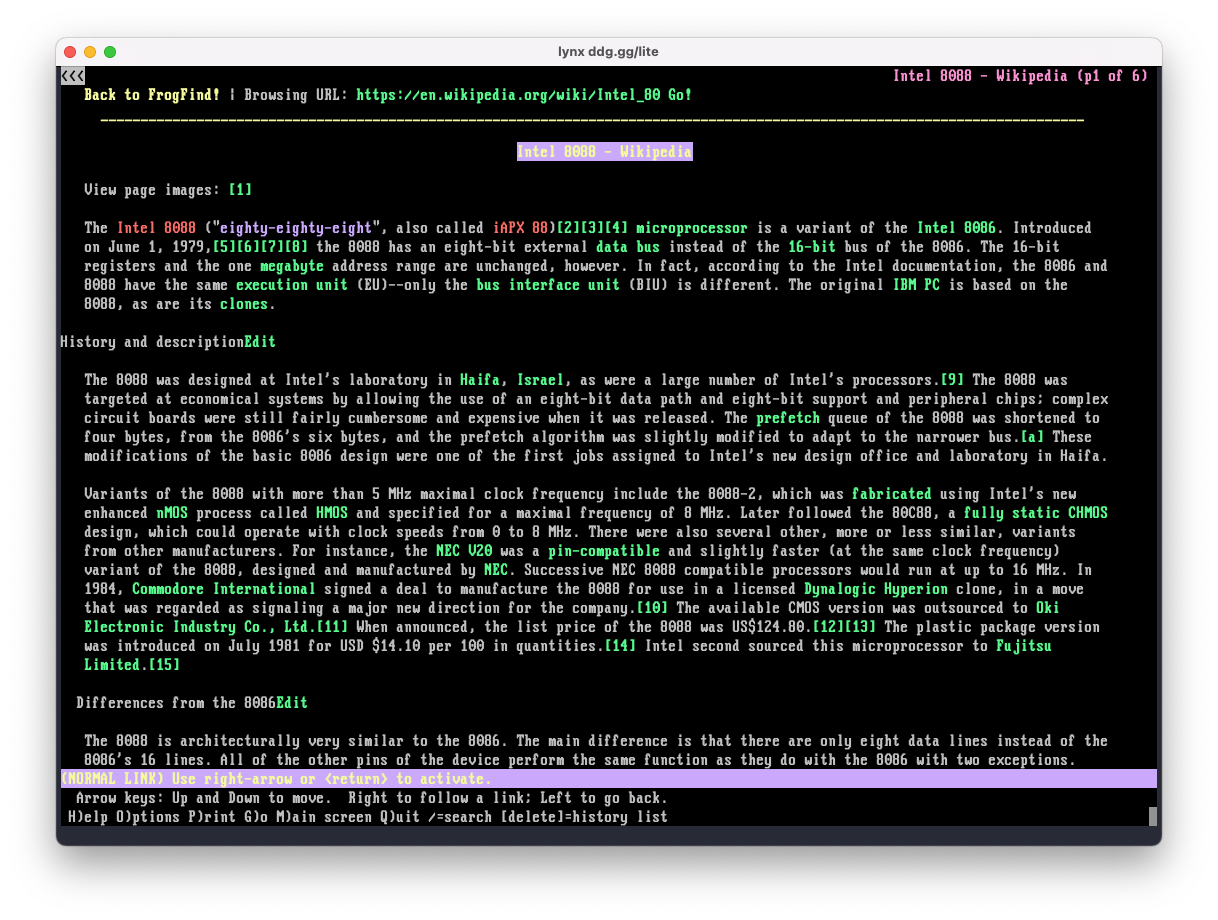Viewport: 1218px width, 920px height.
Task: Open the green 'NEC' manufacturer link
Action: (496, 570)
